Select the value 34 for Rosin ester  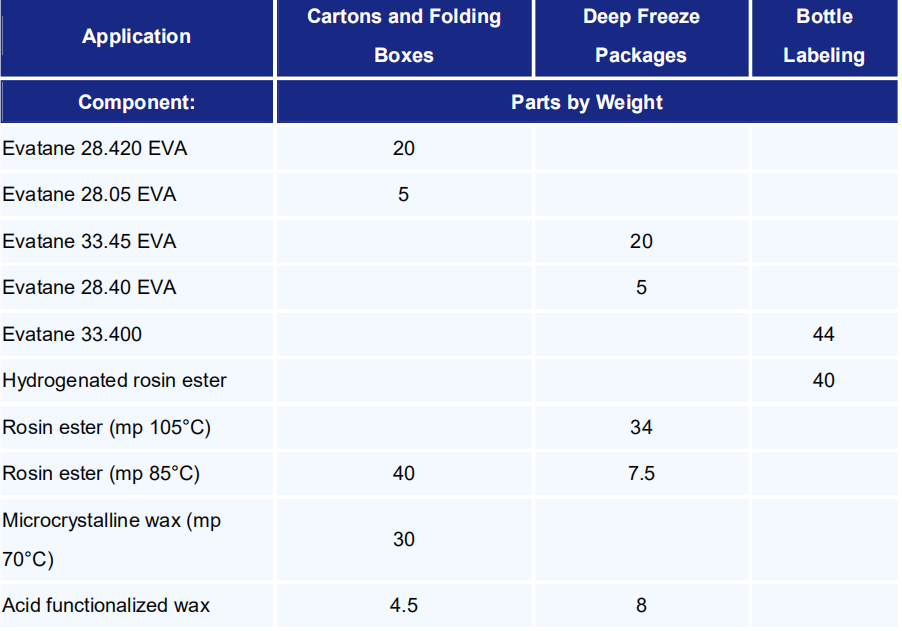coord(641,427)
